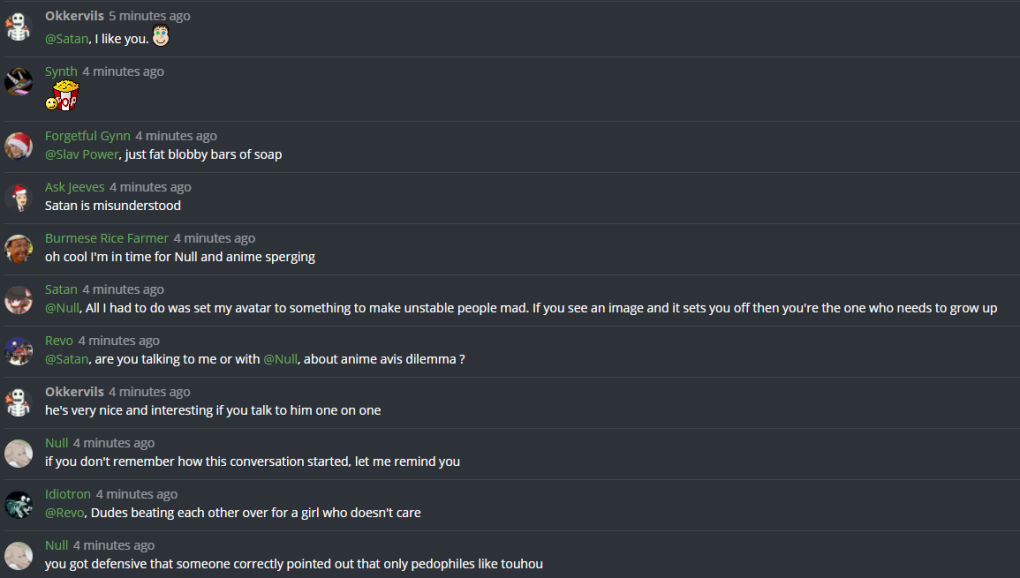This screenshot has width=1020, height=578.
Task: Click the @Null mention in Satan's message
Action: (62, 308)
